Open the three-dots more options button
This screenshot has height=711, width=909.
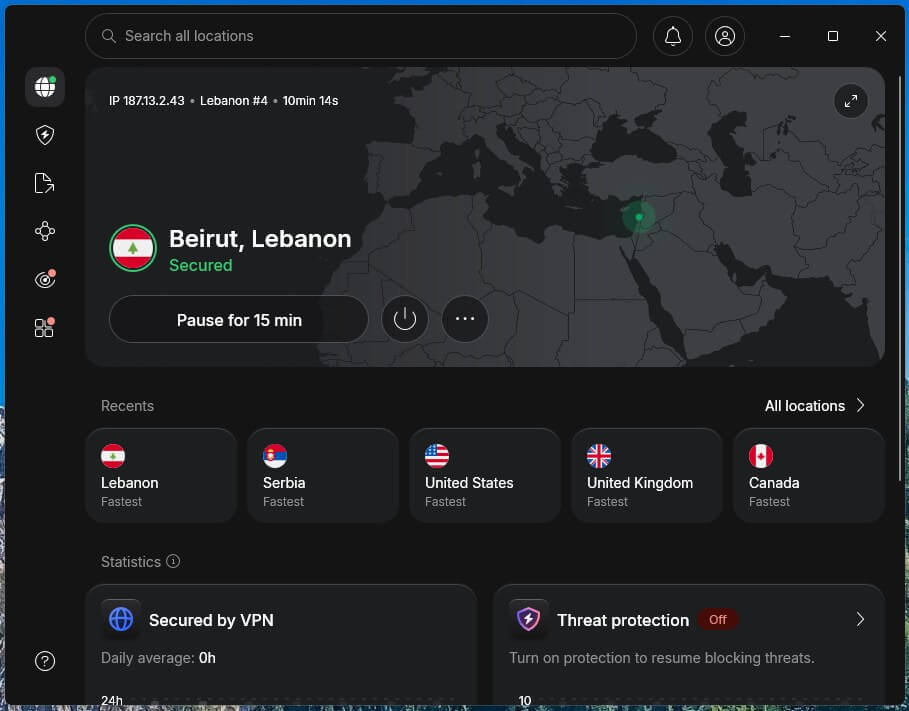(465, 319)
